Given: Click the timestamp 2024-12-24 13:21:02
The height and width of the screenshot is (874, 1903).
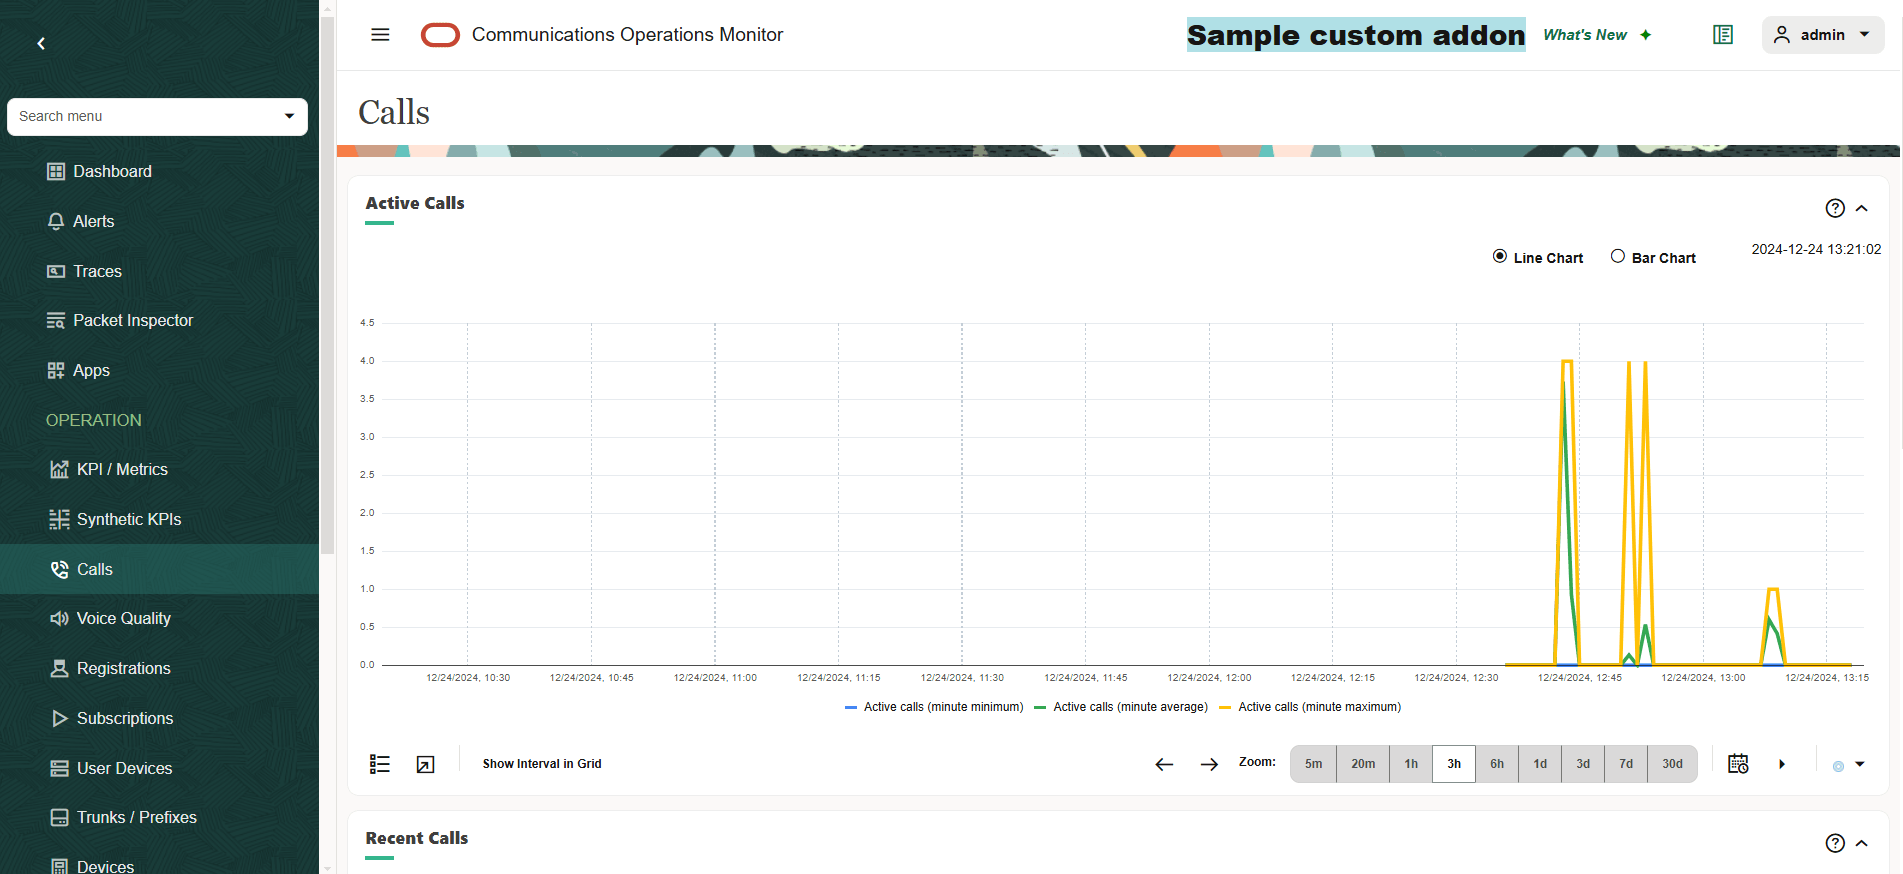Looking at the screenshot, I should [1816, 249].
